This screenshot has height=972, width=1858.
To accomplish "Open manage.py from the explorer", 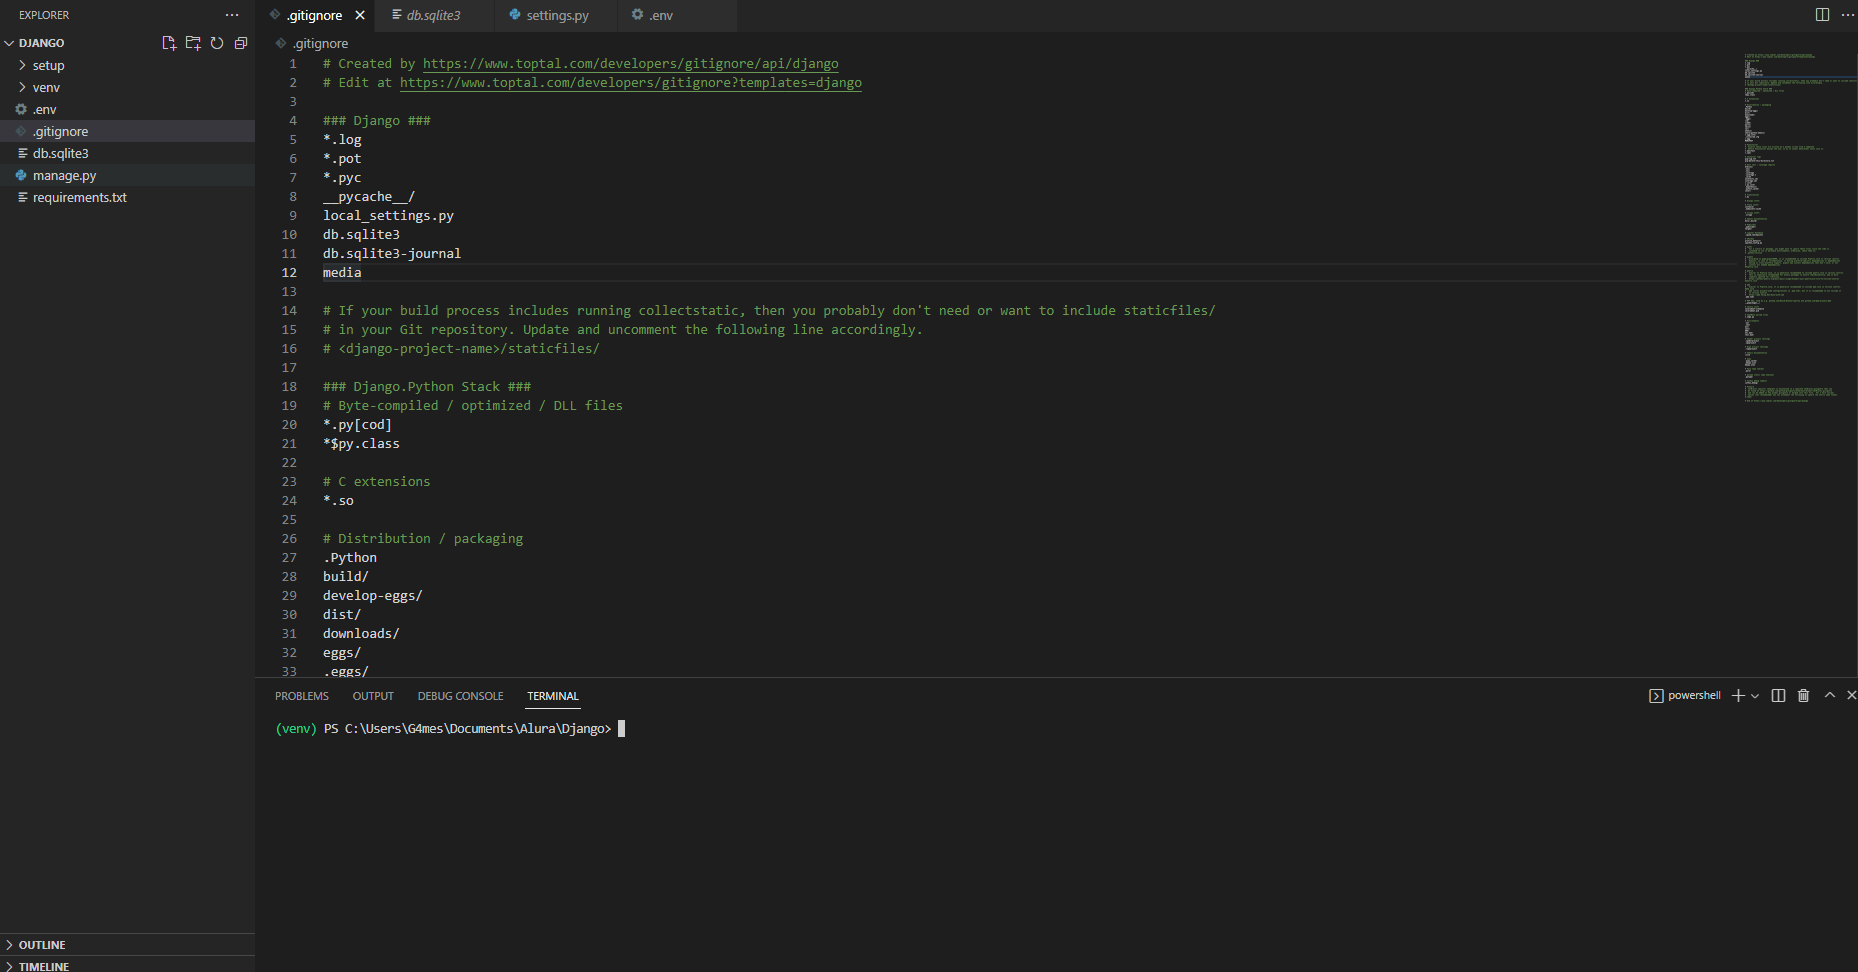I will 127,175.
